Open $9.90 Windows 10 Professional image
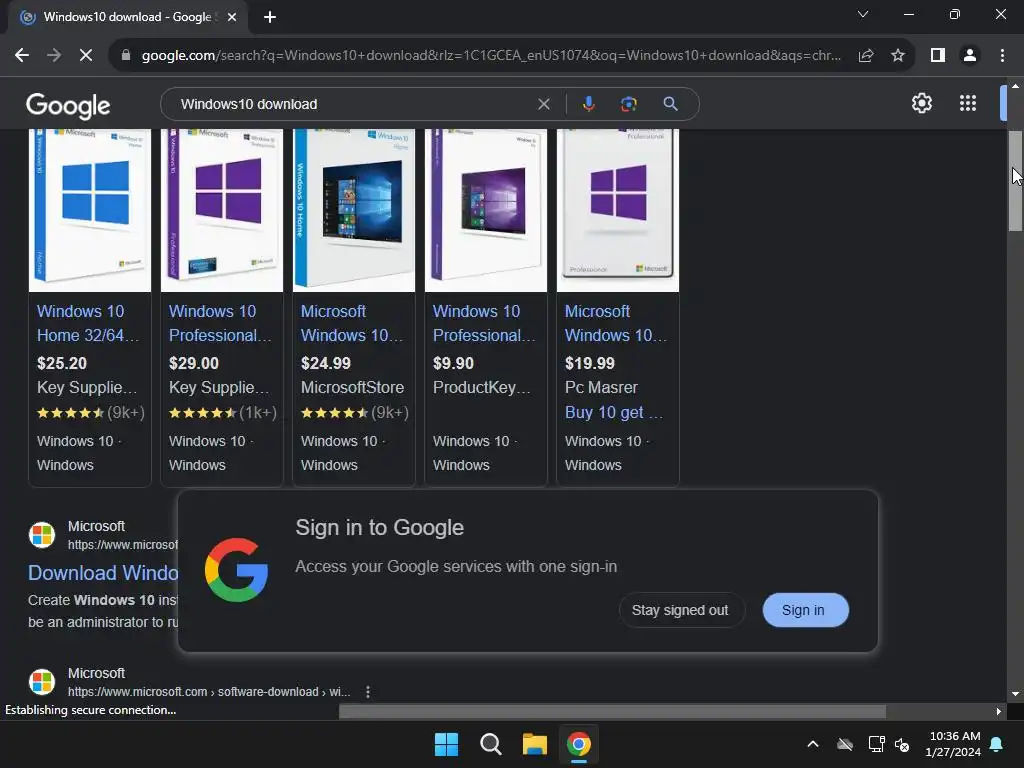The image size is (1024, 768). click(486, 210)
